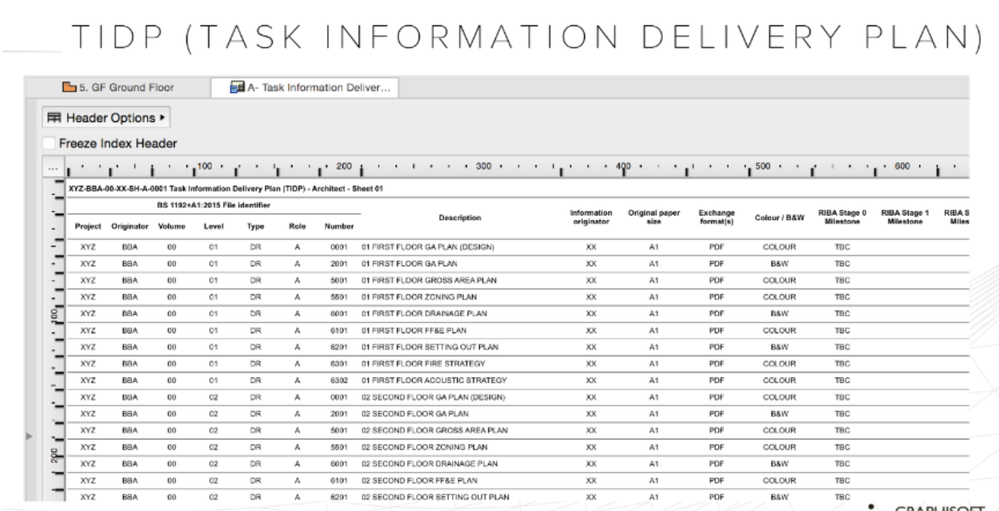Select 01 FIRST FLOOR GA PLAN (DESIGN) cell
Viewport: 999px width, 511px height.
(x=428, y=247)
